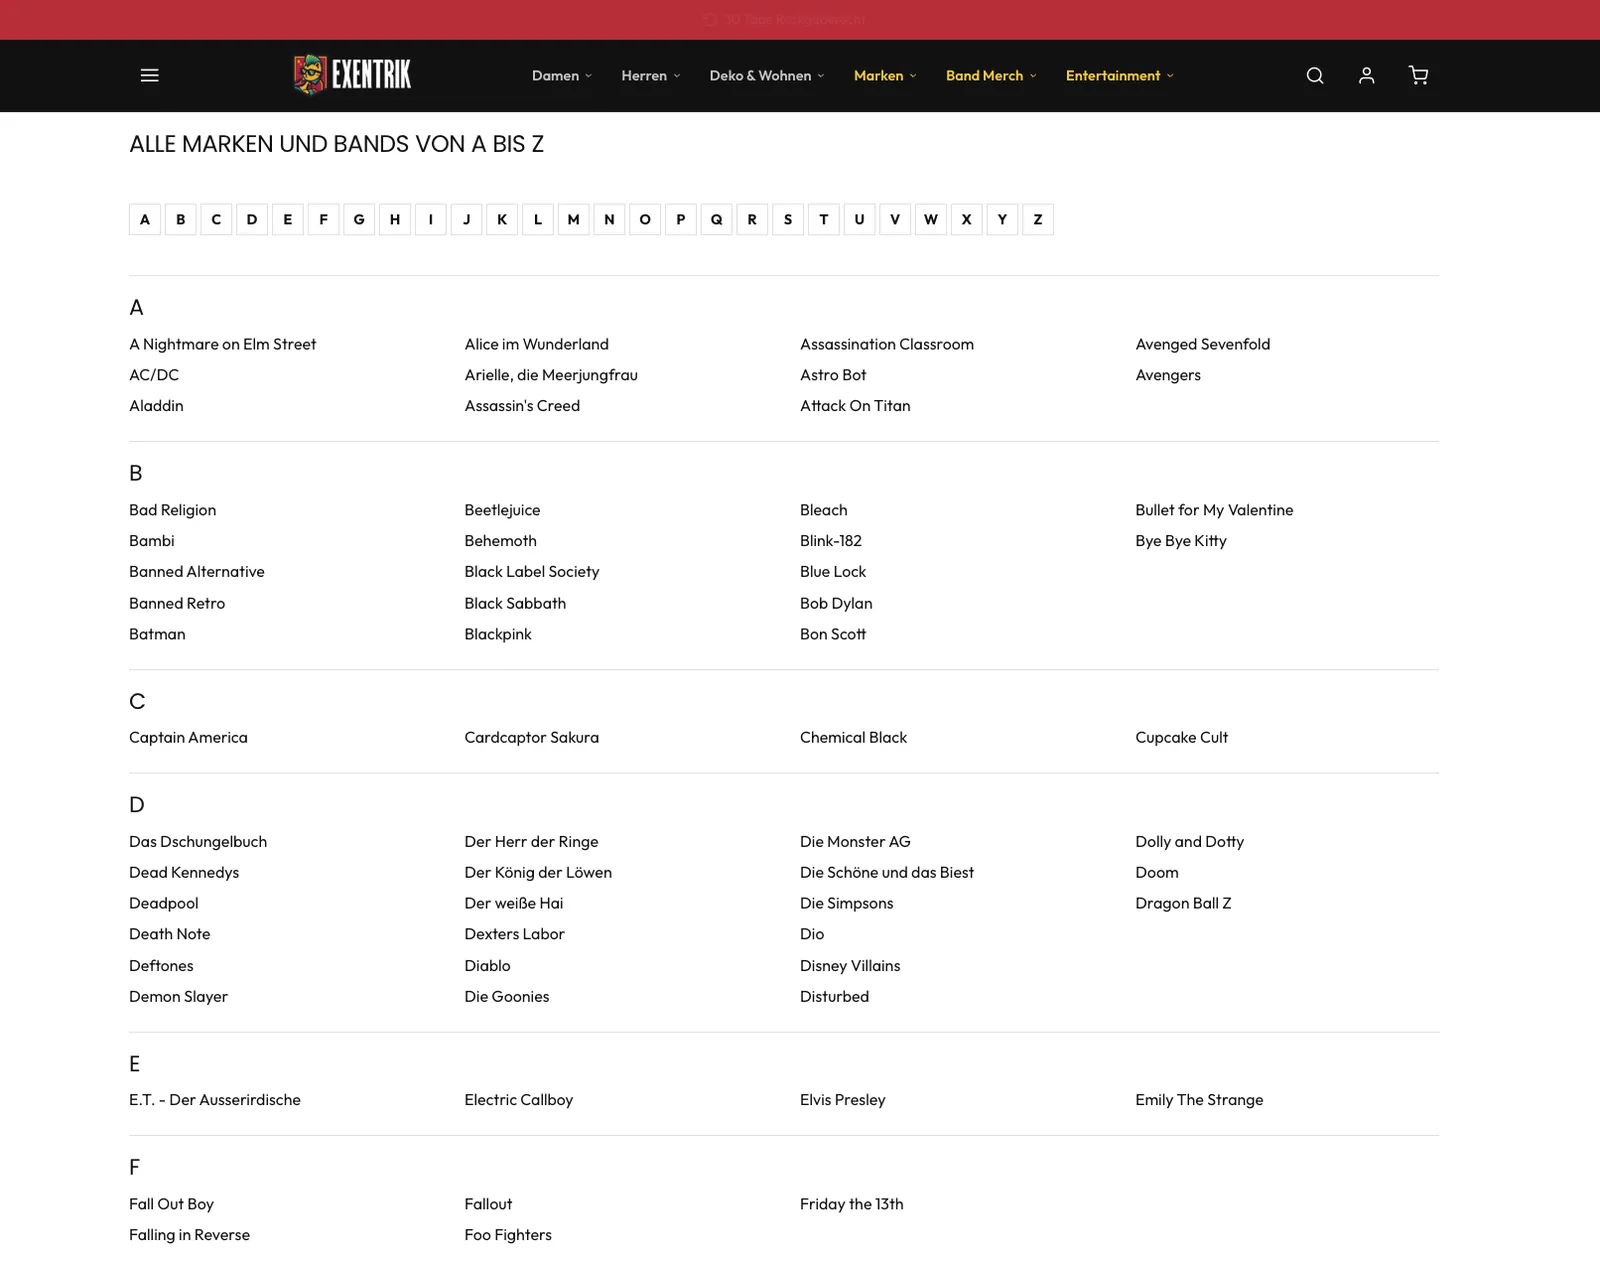Open the Die Simpsons link

coord(847,903)
